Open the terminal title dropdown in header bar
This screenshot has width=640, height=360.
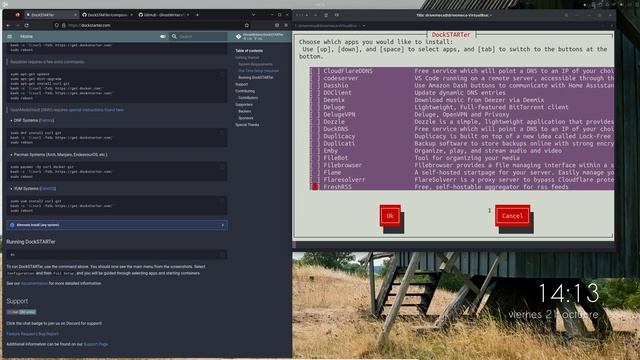click(454, 15)
